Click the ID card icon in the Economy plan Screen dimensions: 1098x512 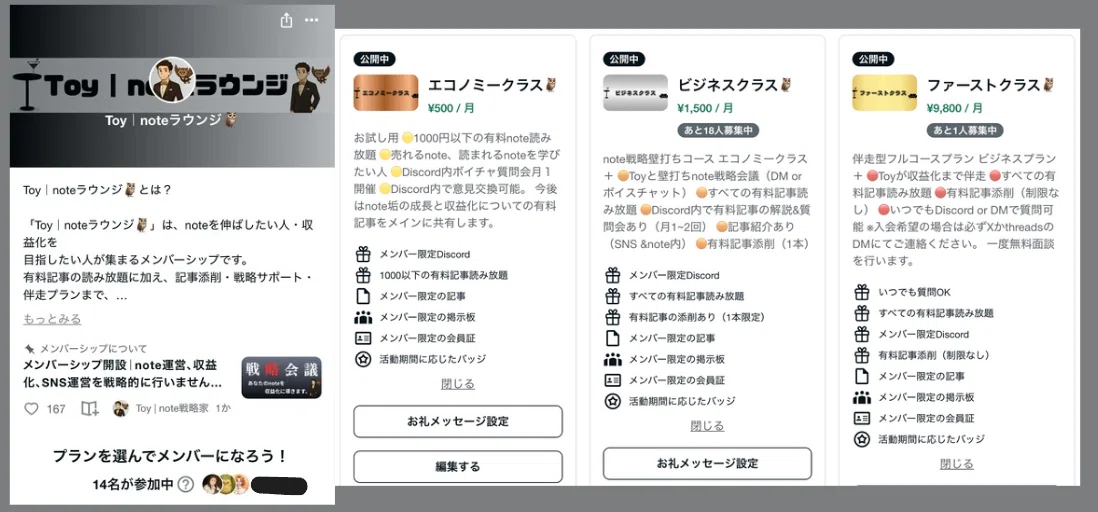point(363,338)
